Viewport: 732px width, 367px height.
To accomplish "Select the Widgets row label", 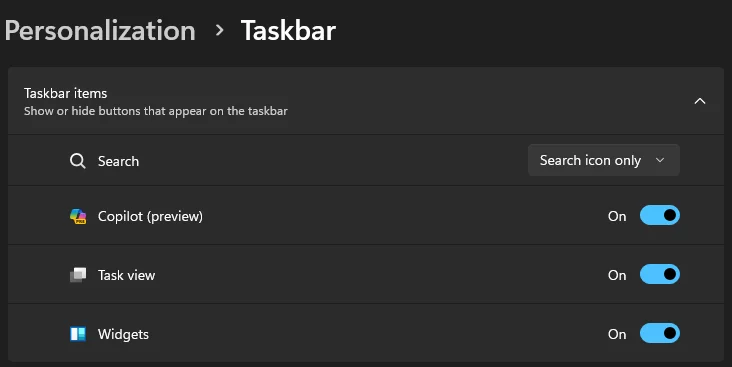I will coord(123,334).
